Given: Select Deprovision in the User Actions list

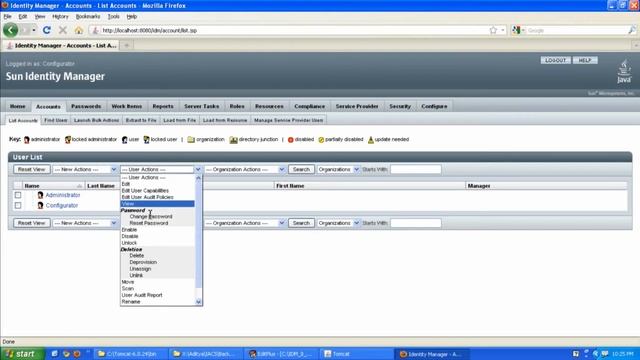Looking at the screenshot, I should point(158,262).
